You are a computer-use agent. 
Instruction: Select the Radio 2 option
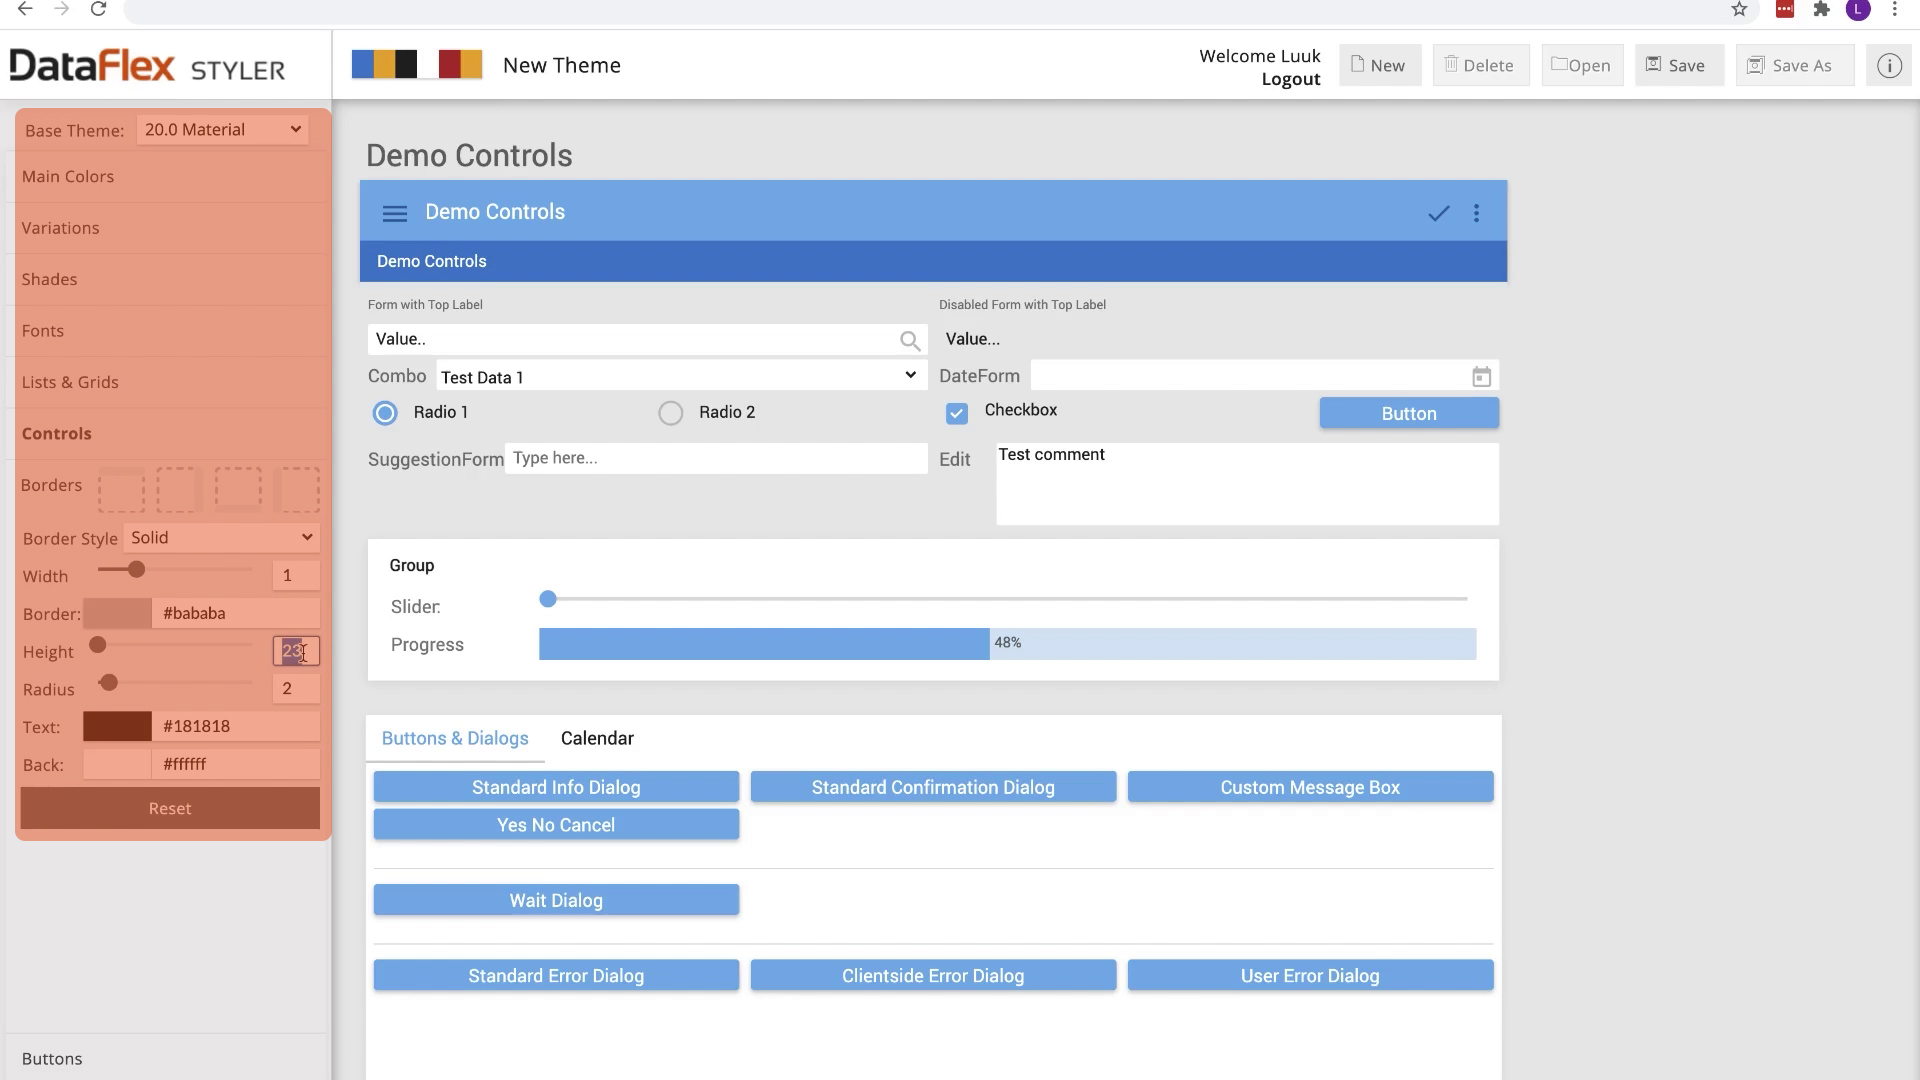(670, 413)
